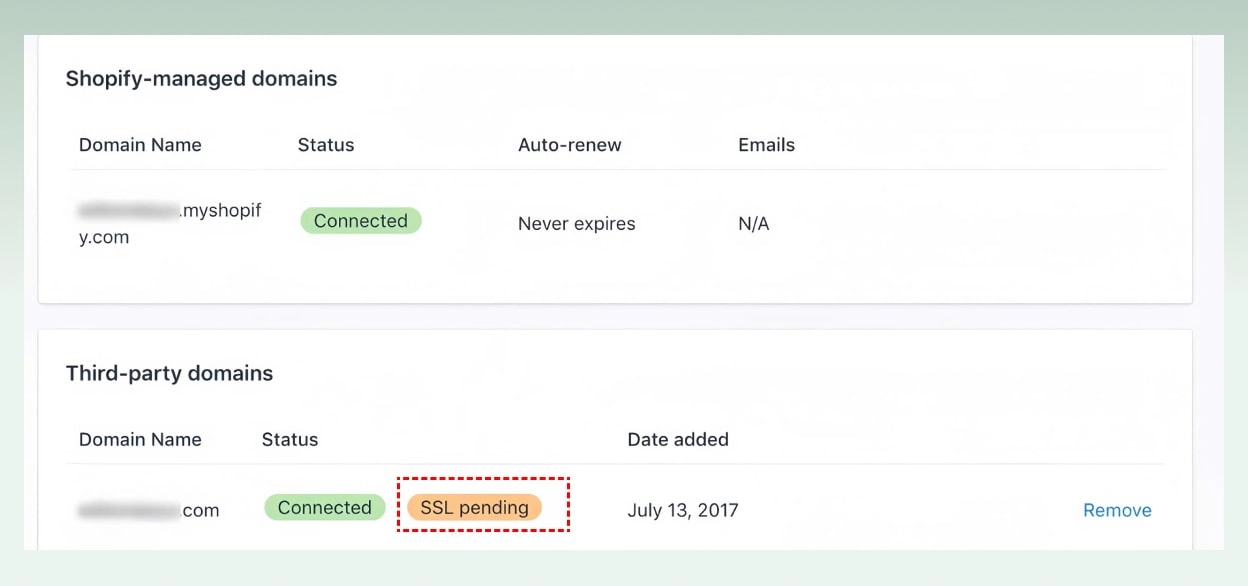Click the Status column header in managed domains
This screenshot has width=1248, height=586.
(x=326, y=145)
